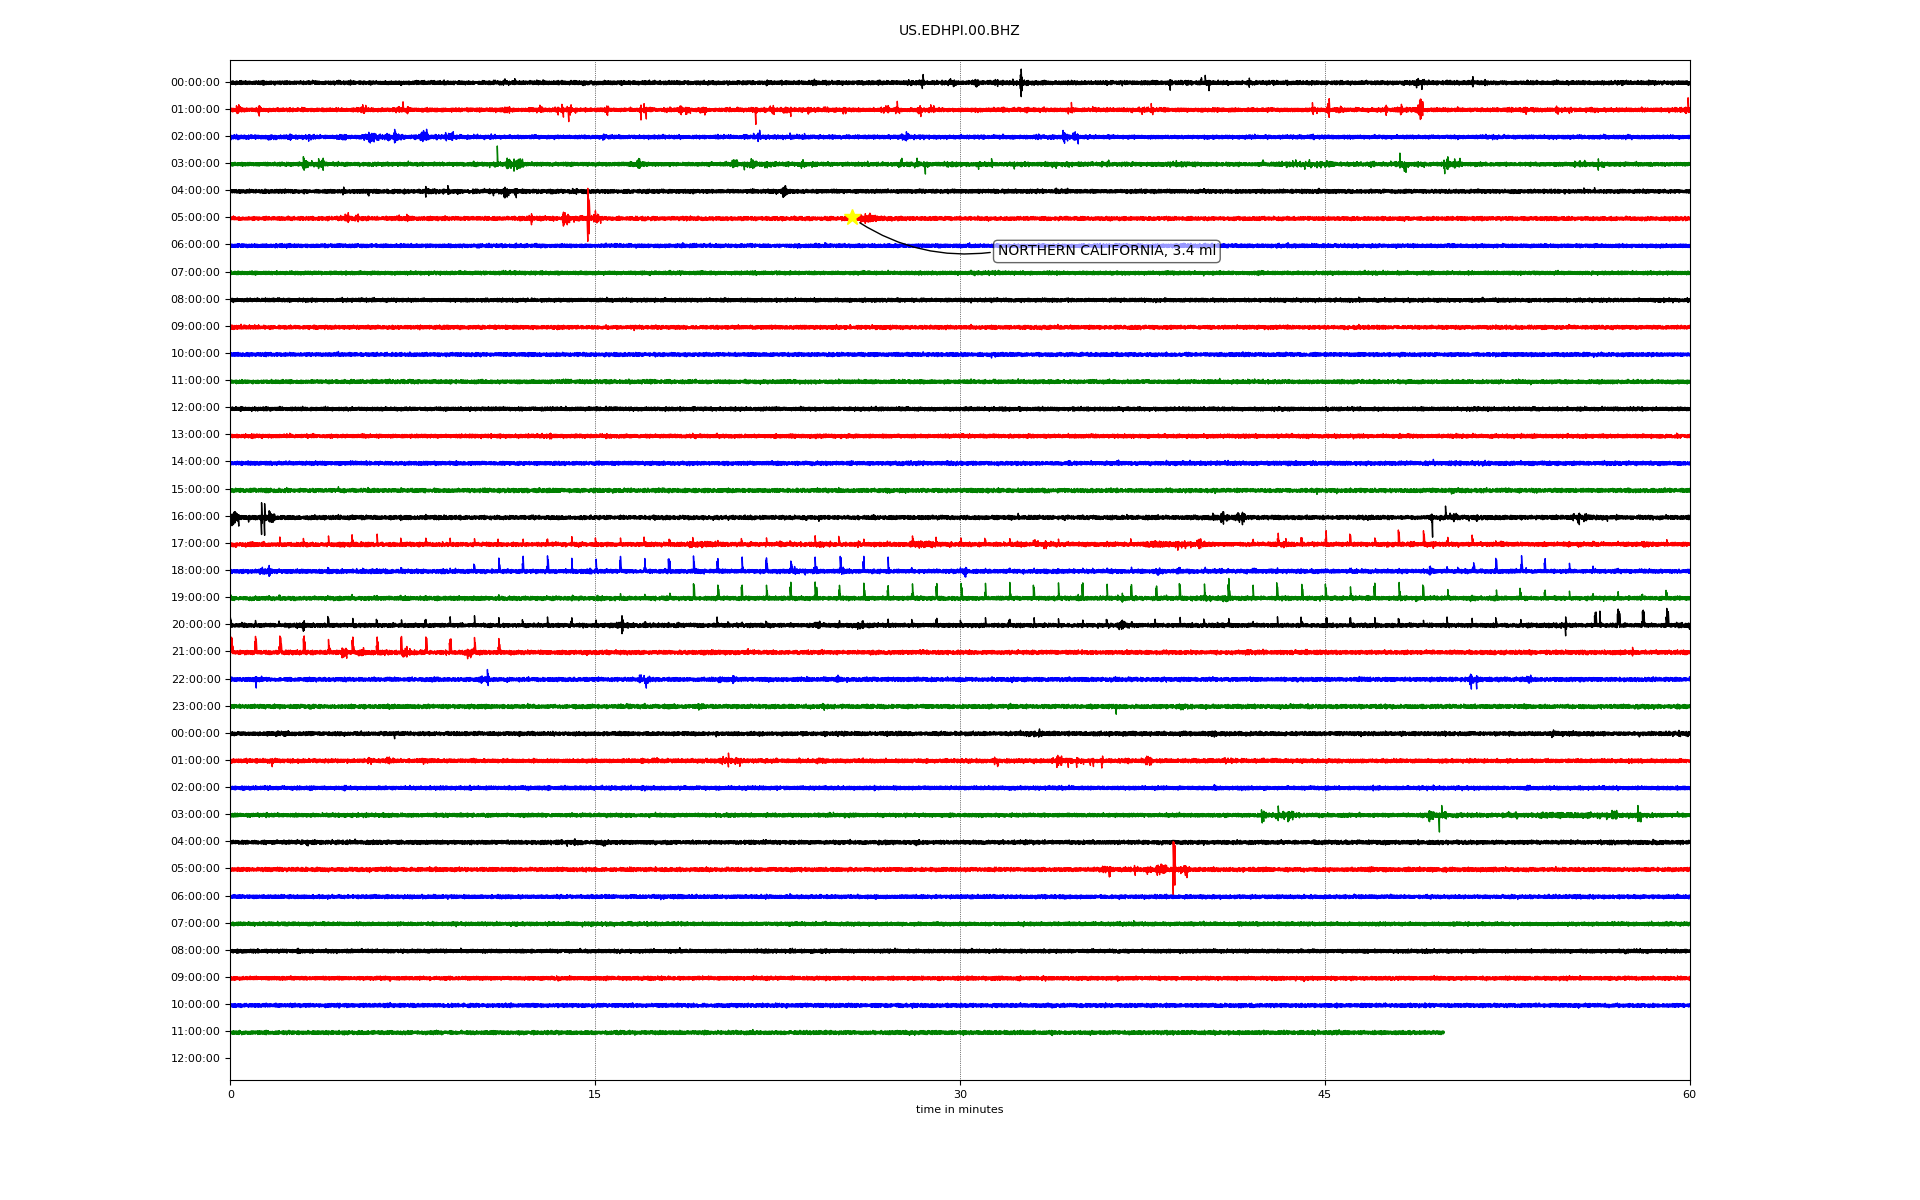The image size is (1920, 1200).
Task: Click the 30 tick label on x-axis
Action: pyautogui.click(x=960, y=1095)
